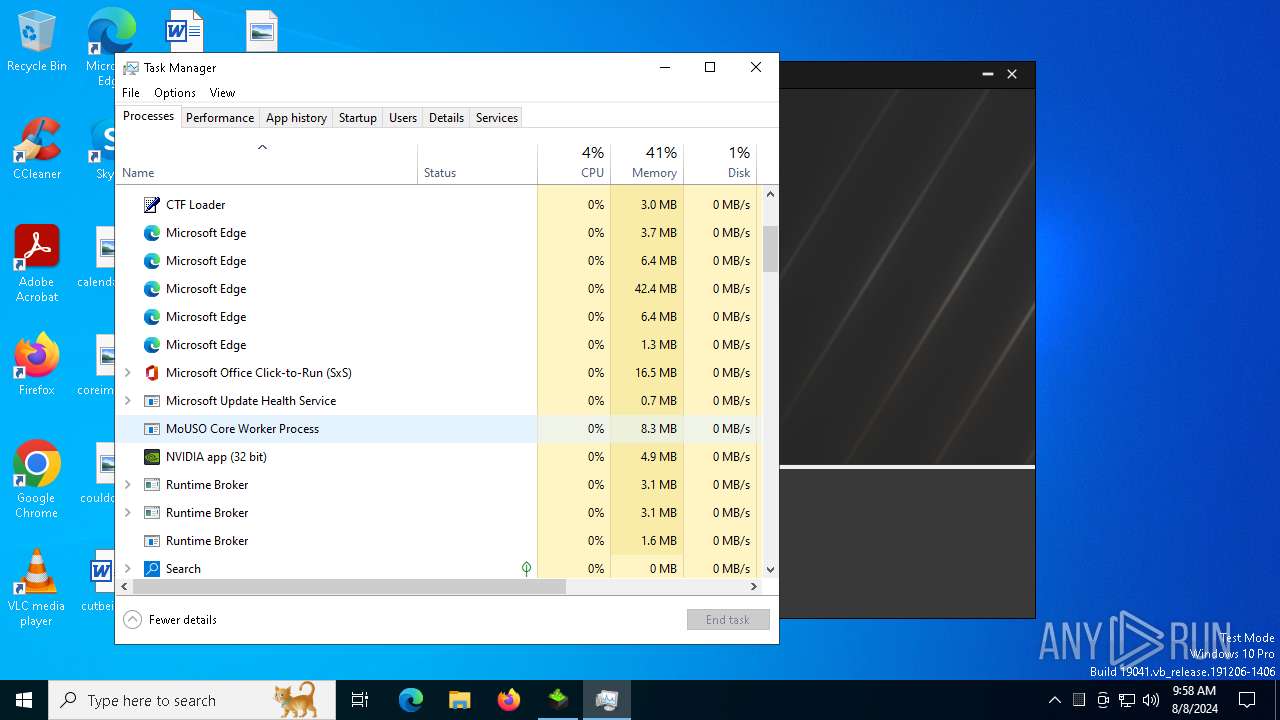Close the dark background window
Viewport: 1280px width, 720px height.
[x=1012, y=74]
